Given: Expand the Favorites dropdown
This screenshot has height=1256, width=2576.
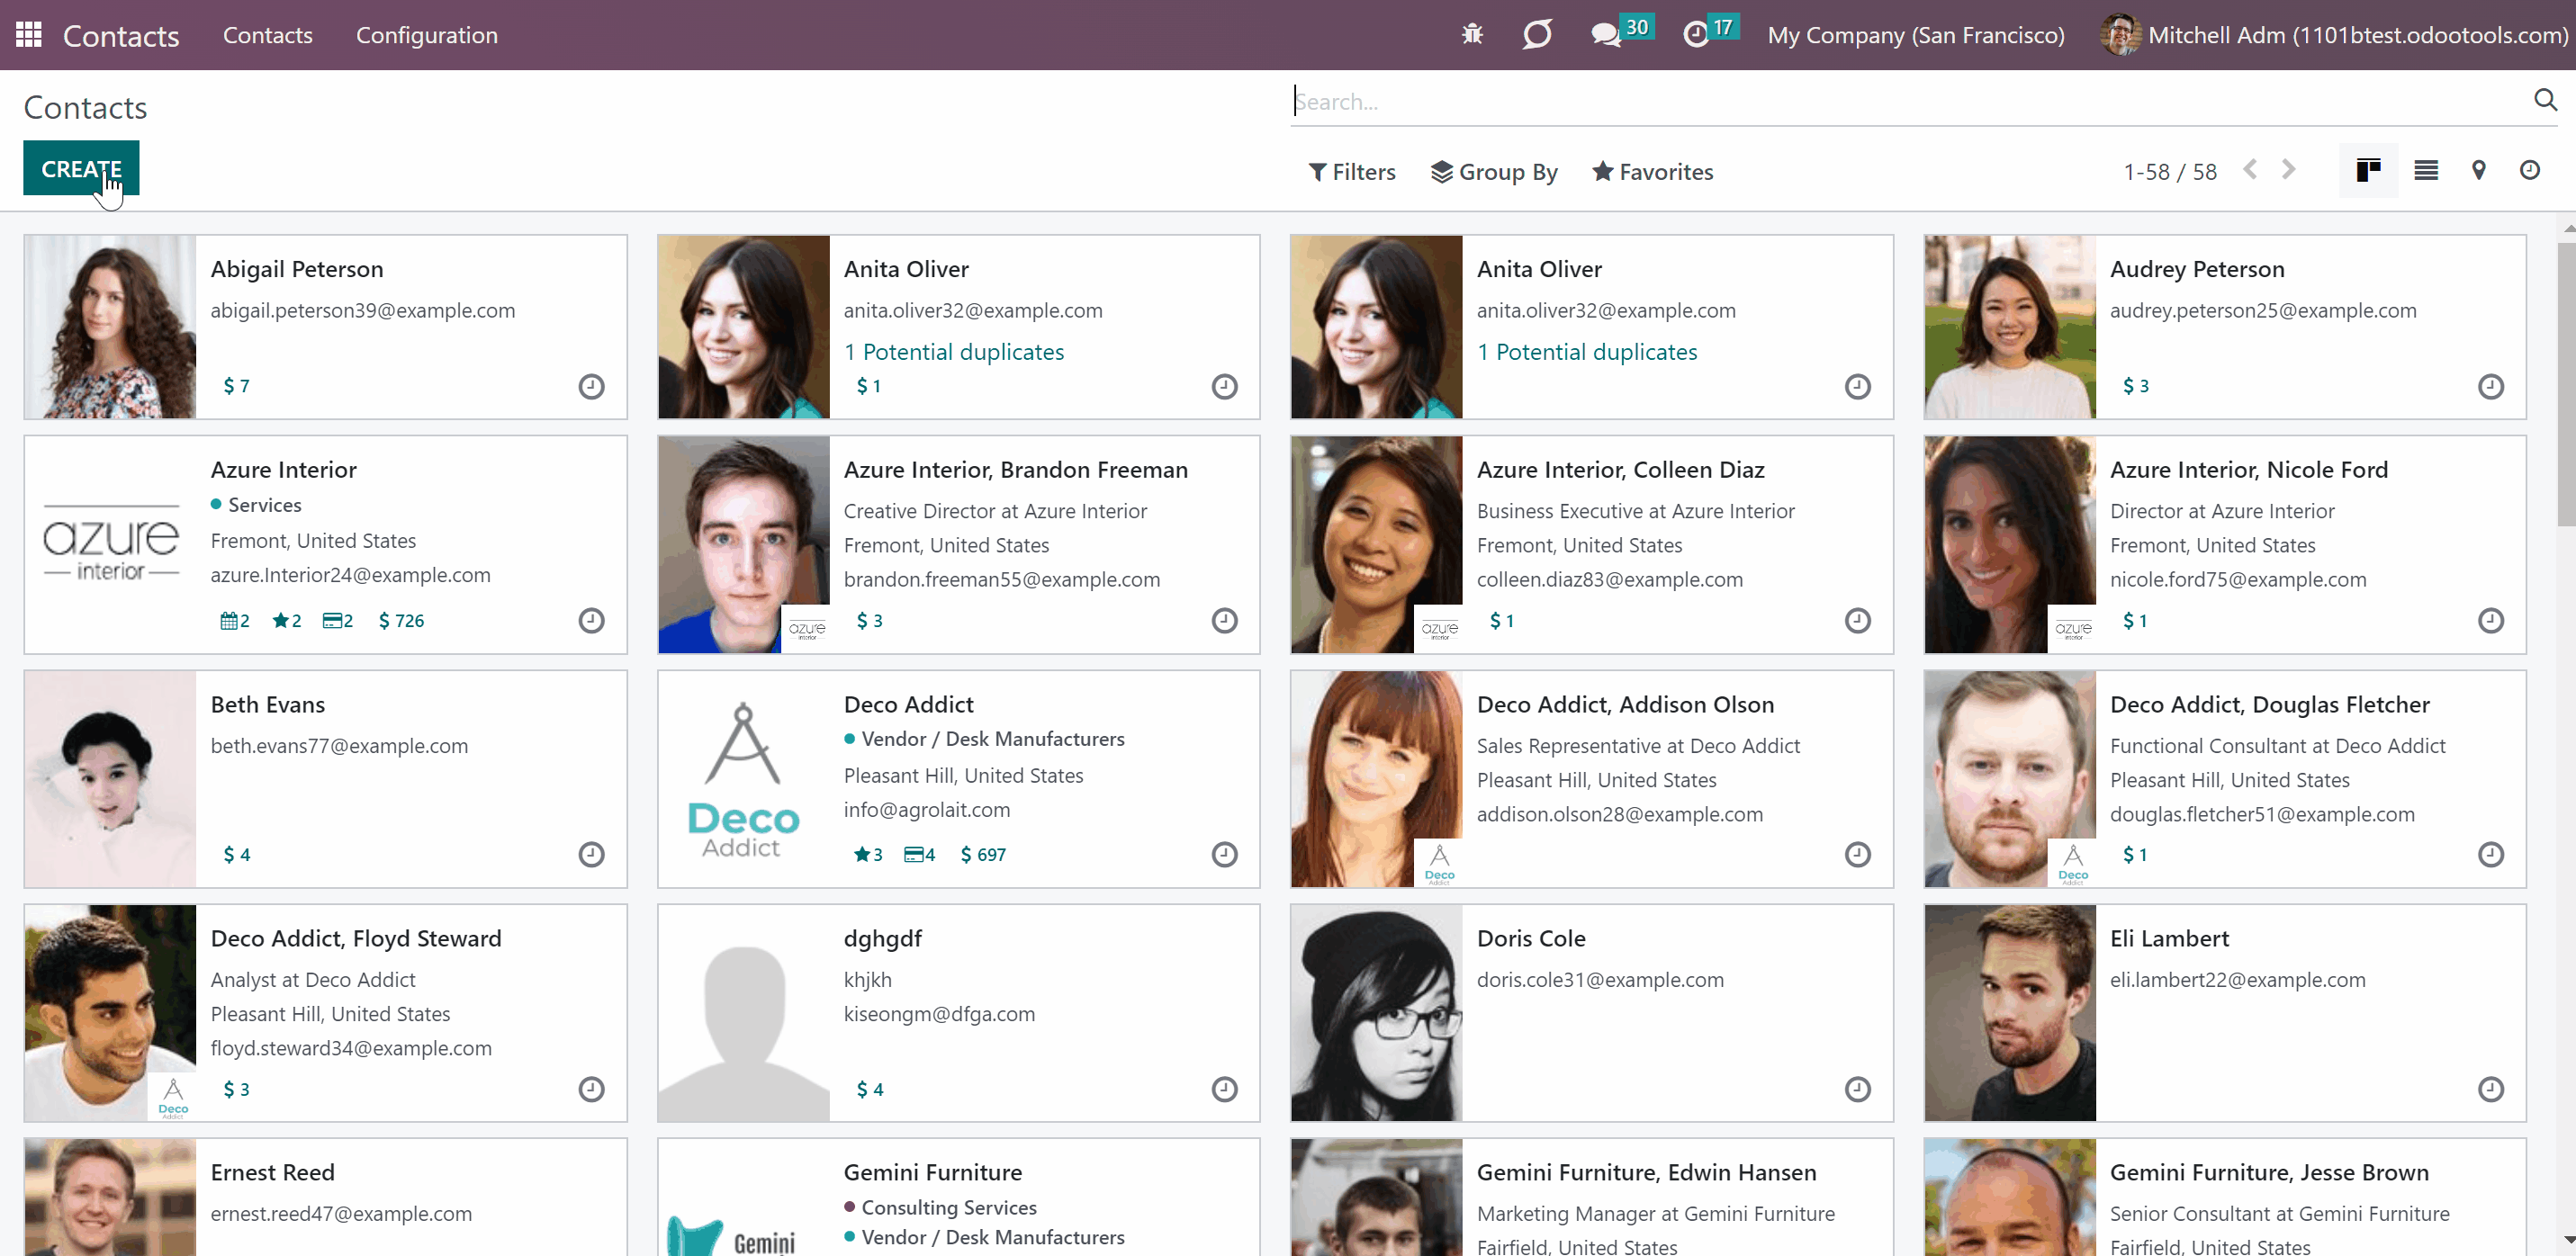Looking at the screenshot, I should click(1652, 172).
